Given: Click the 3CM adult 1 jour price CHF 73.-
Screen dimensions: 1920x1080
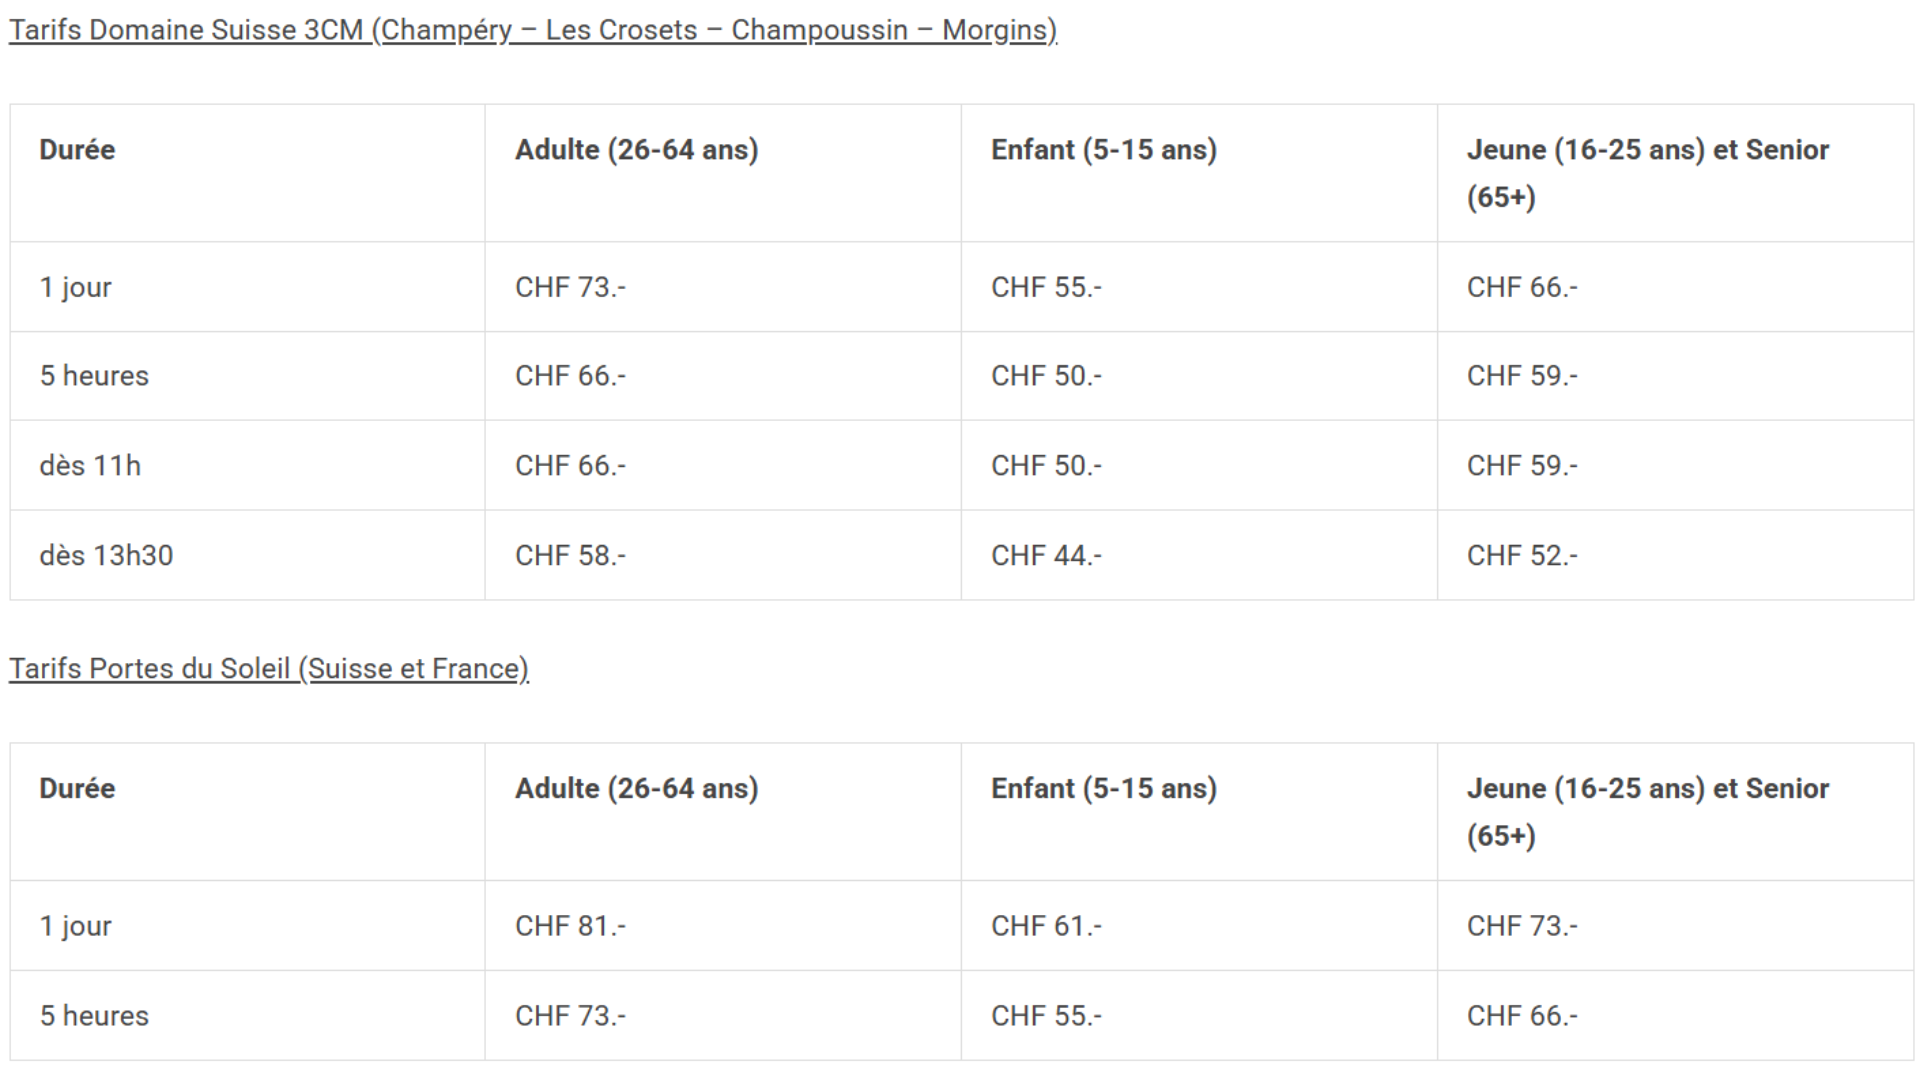Looking at the screenshot, I should pyautogui.click(x=570, y=287).
